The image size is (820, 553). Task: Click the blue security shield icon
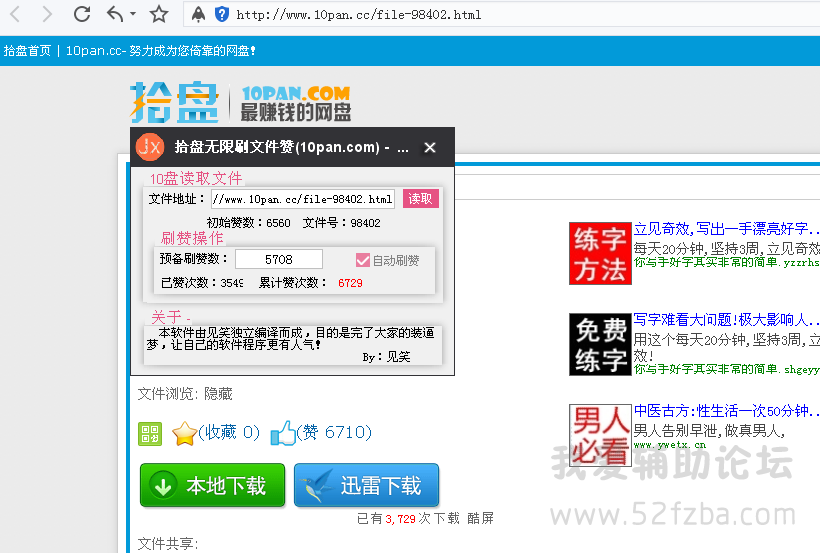222,14
